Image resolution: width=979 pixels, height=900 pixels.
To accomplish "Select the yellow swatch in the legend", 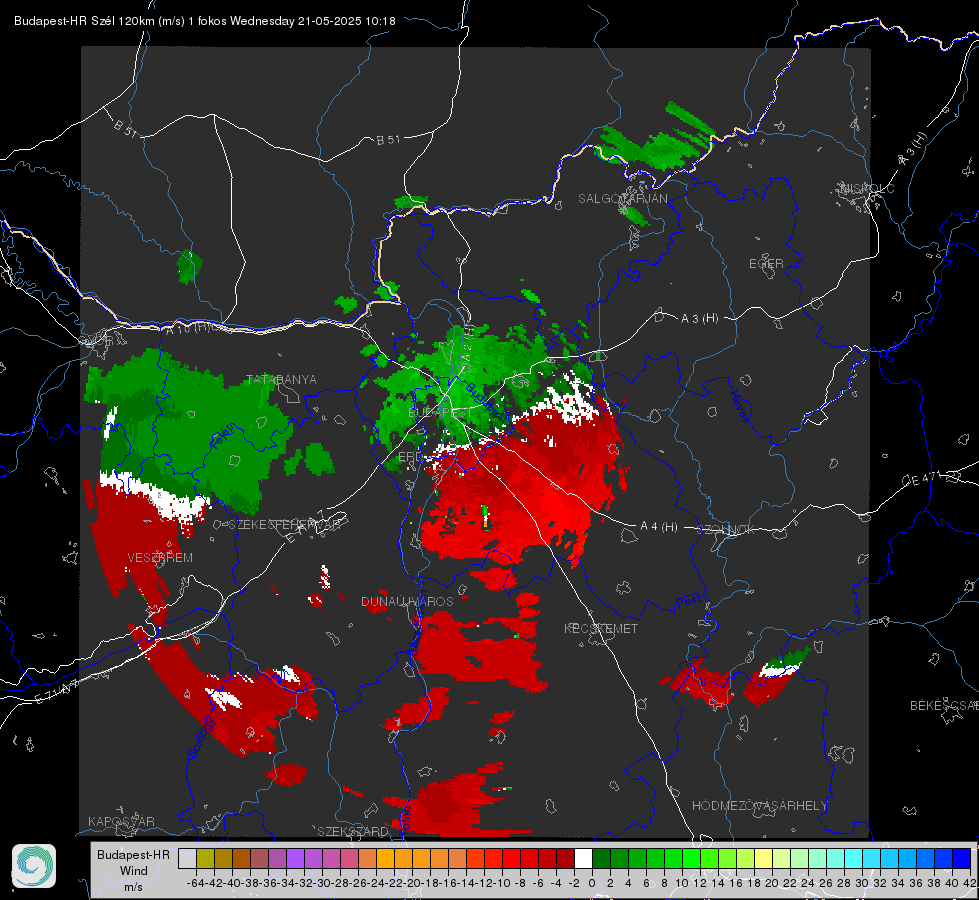I will [763, 858].
